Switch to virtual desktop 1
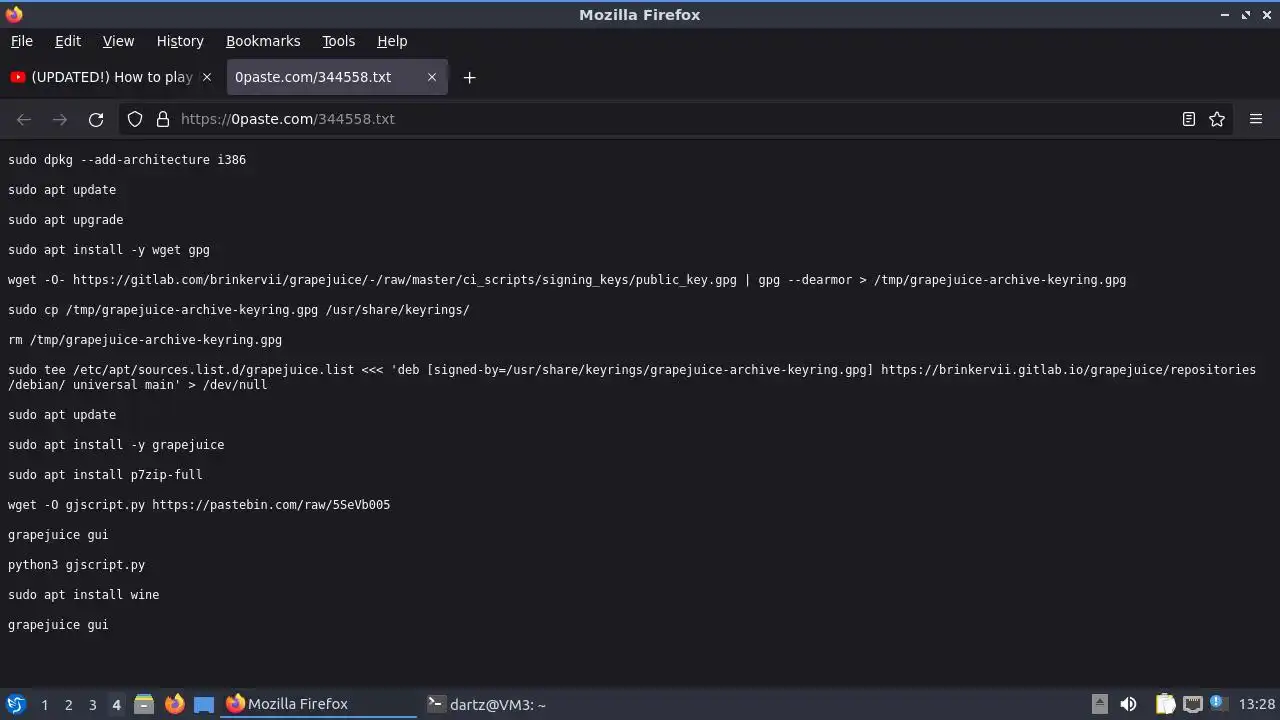 44,705
